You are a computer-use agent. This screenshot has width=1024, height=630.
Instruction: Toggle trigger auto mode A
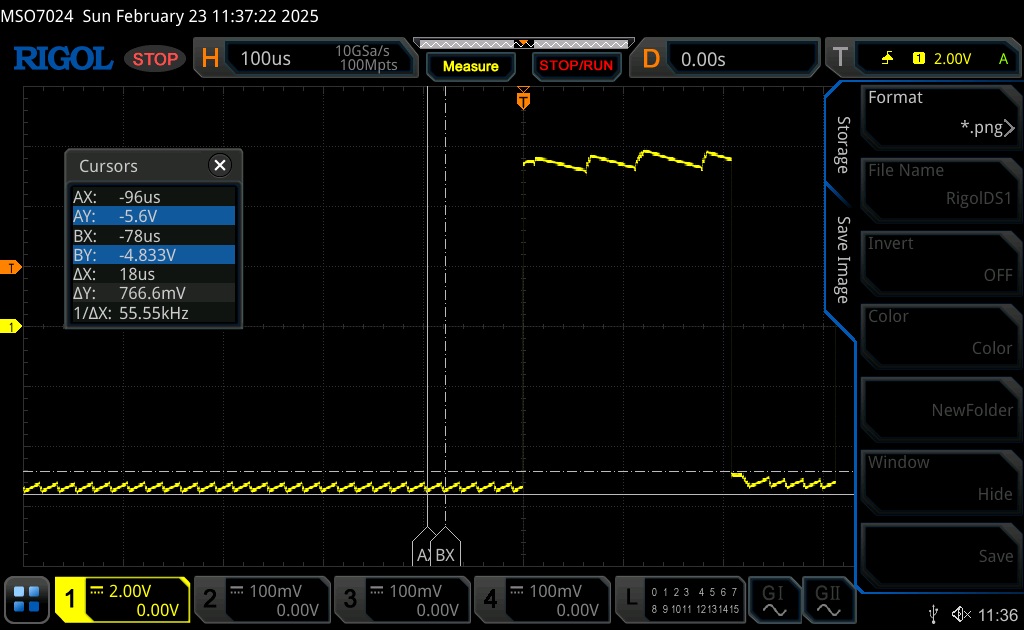tap(1003, 59)
